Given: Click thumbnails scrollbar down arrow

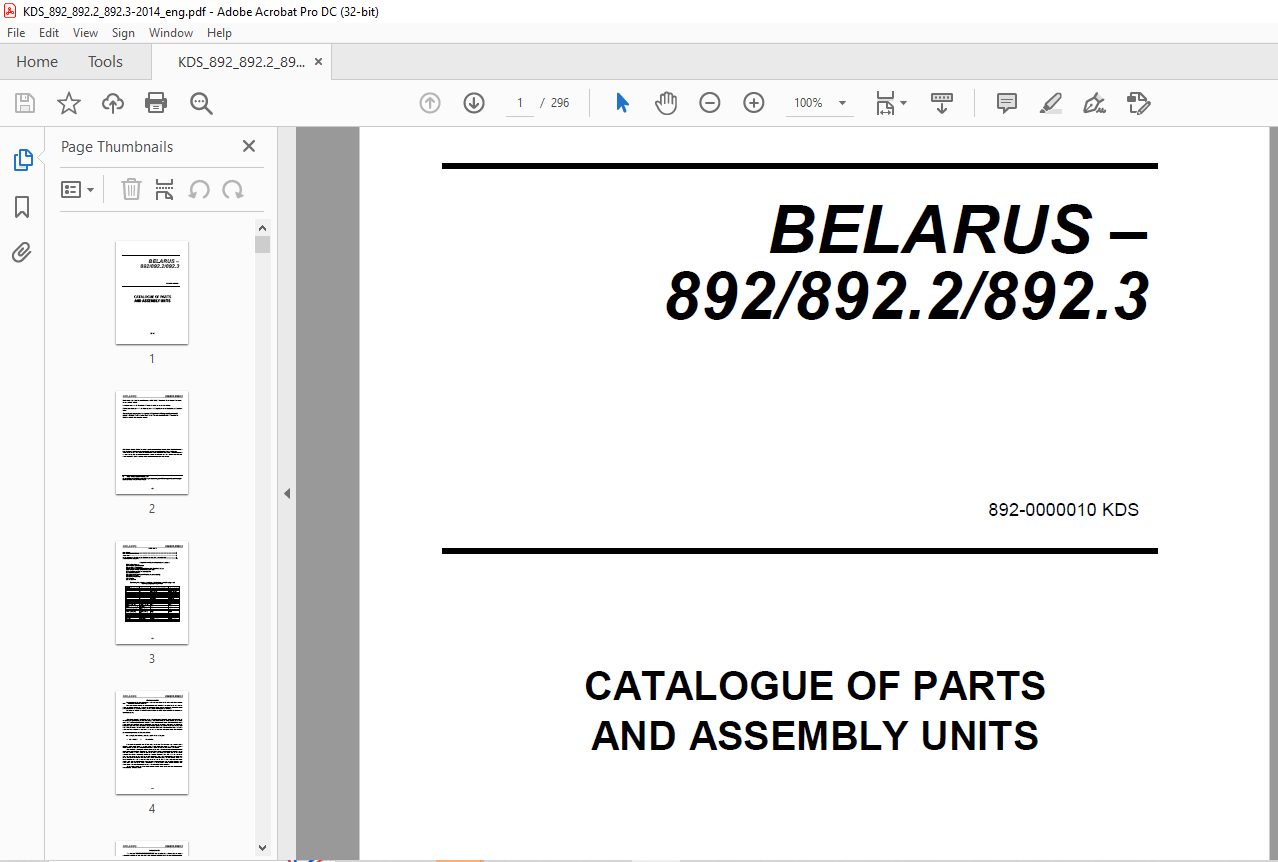Looking at the screenshot, I should (262, 847).
